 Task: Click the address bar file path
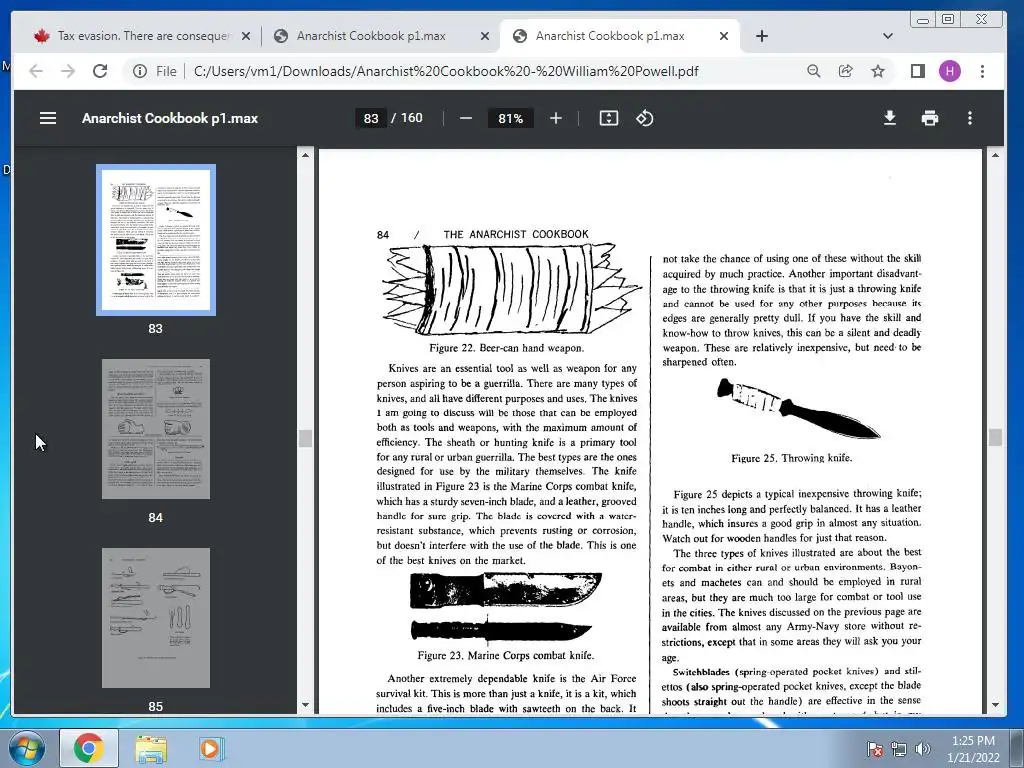446,71
